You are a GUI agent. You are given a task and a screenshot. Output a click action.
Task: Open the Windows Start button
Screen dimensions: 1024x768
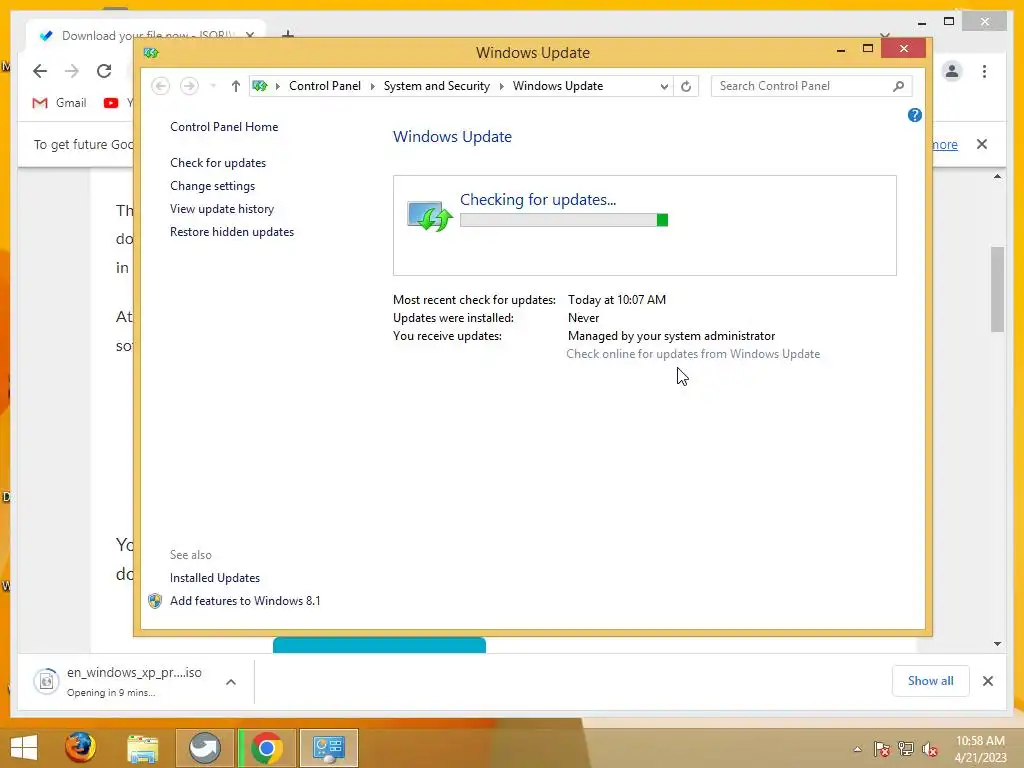24,748
